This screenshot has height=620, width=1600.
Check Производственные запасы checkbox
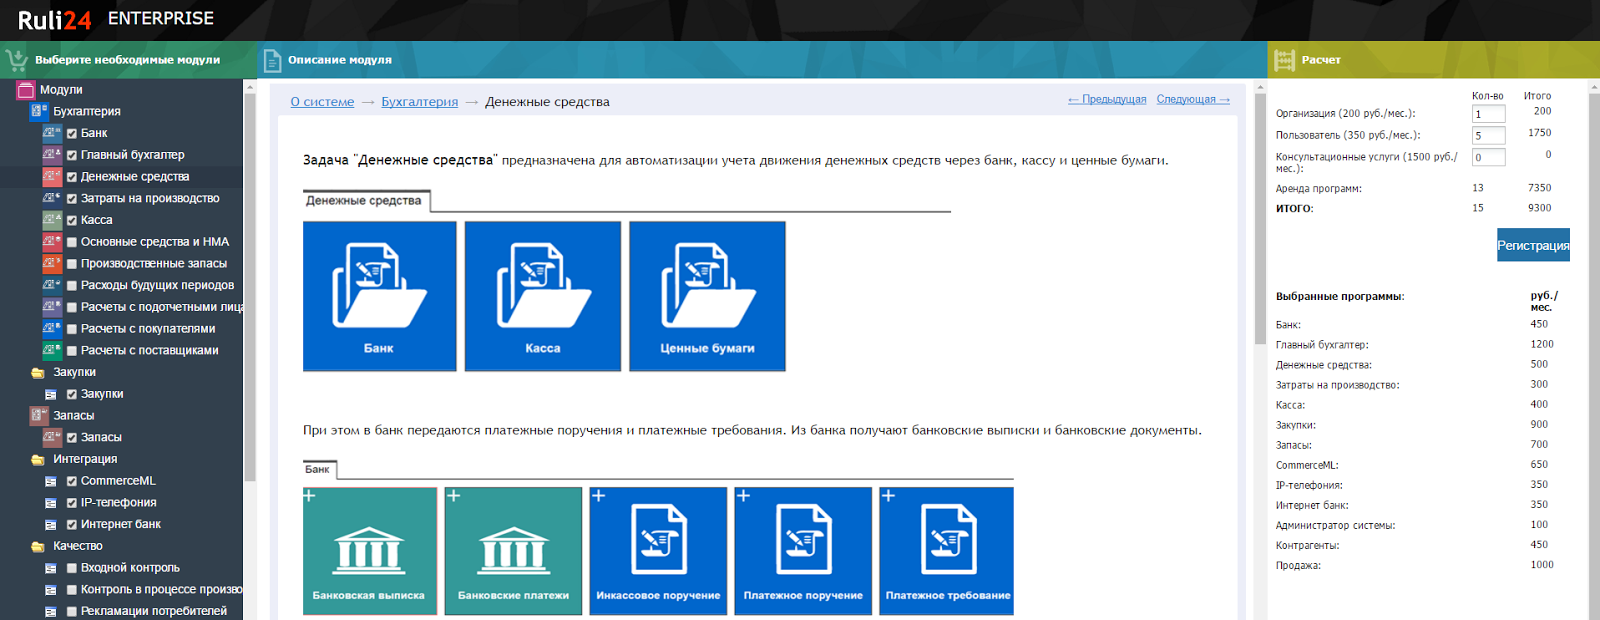point(72,264)
